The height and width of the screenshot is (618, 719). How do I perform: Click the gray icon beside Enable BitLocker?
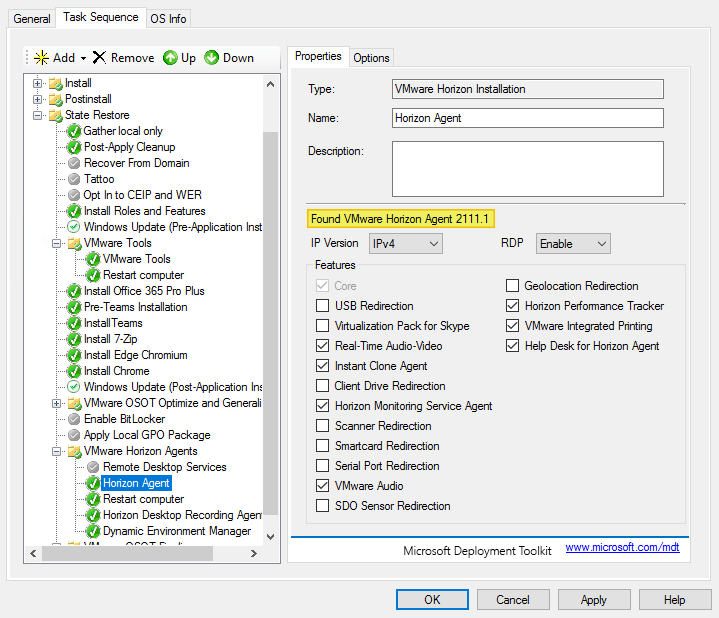point(73,419)
